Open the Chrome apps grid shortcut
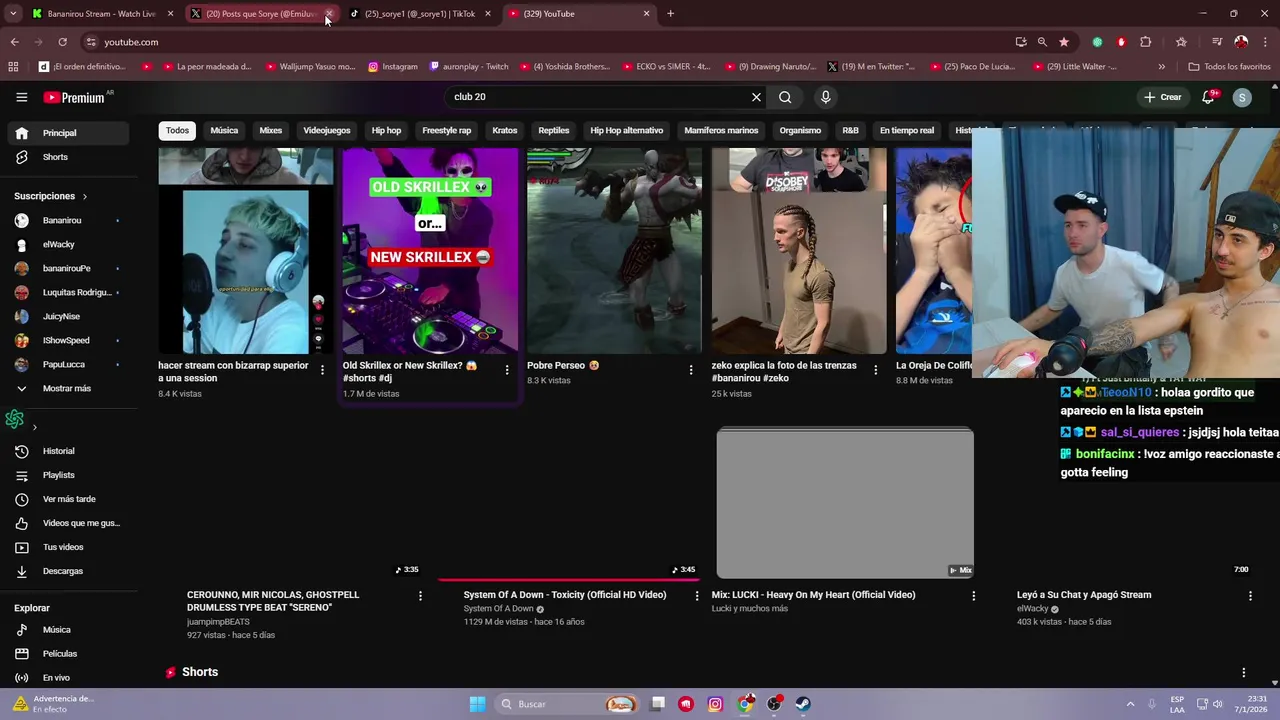Viewport: 1280px width, 720px height. (x=13, y=66)
